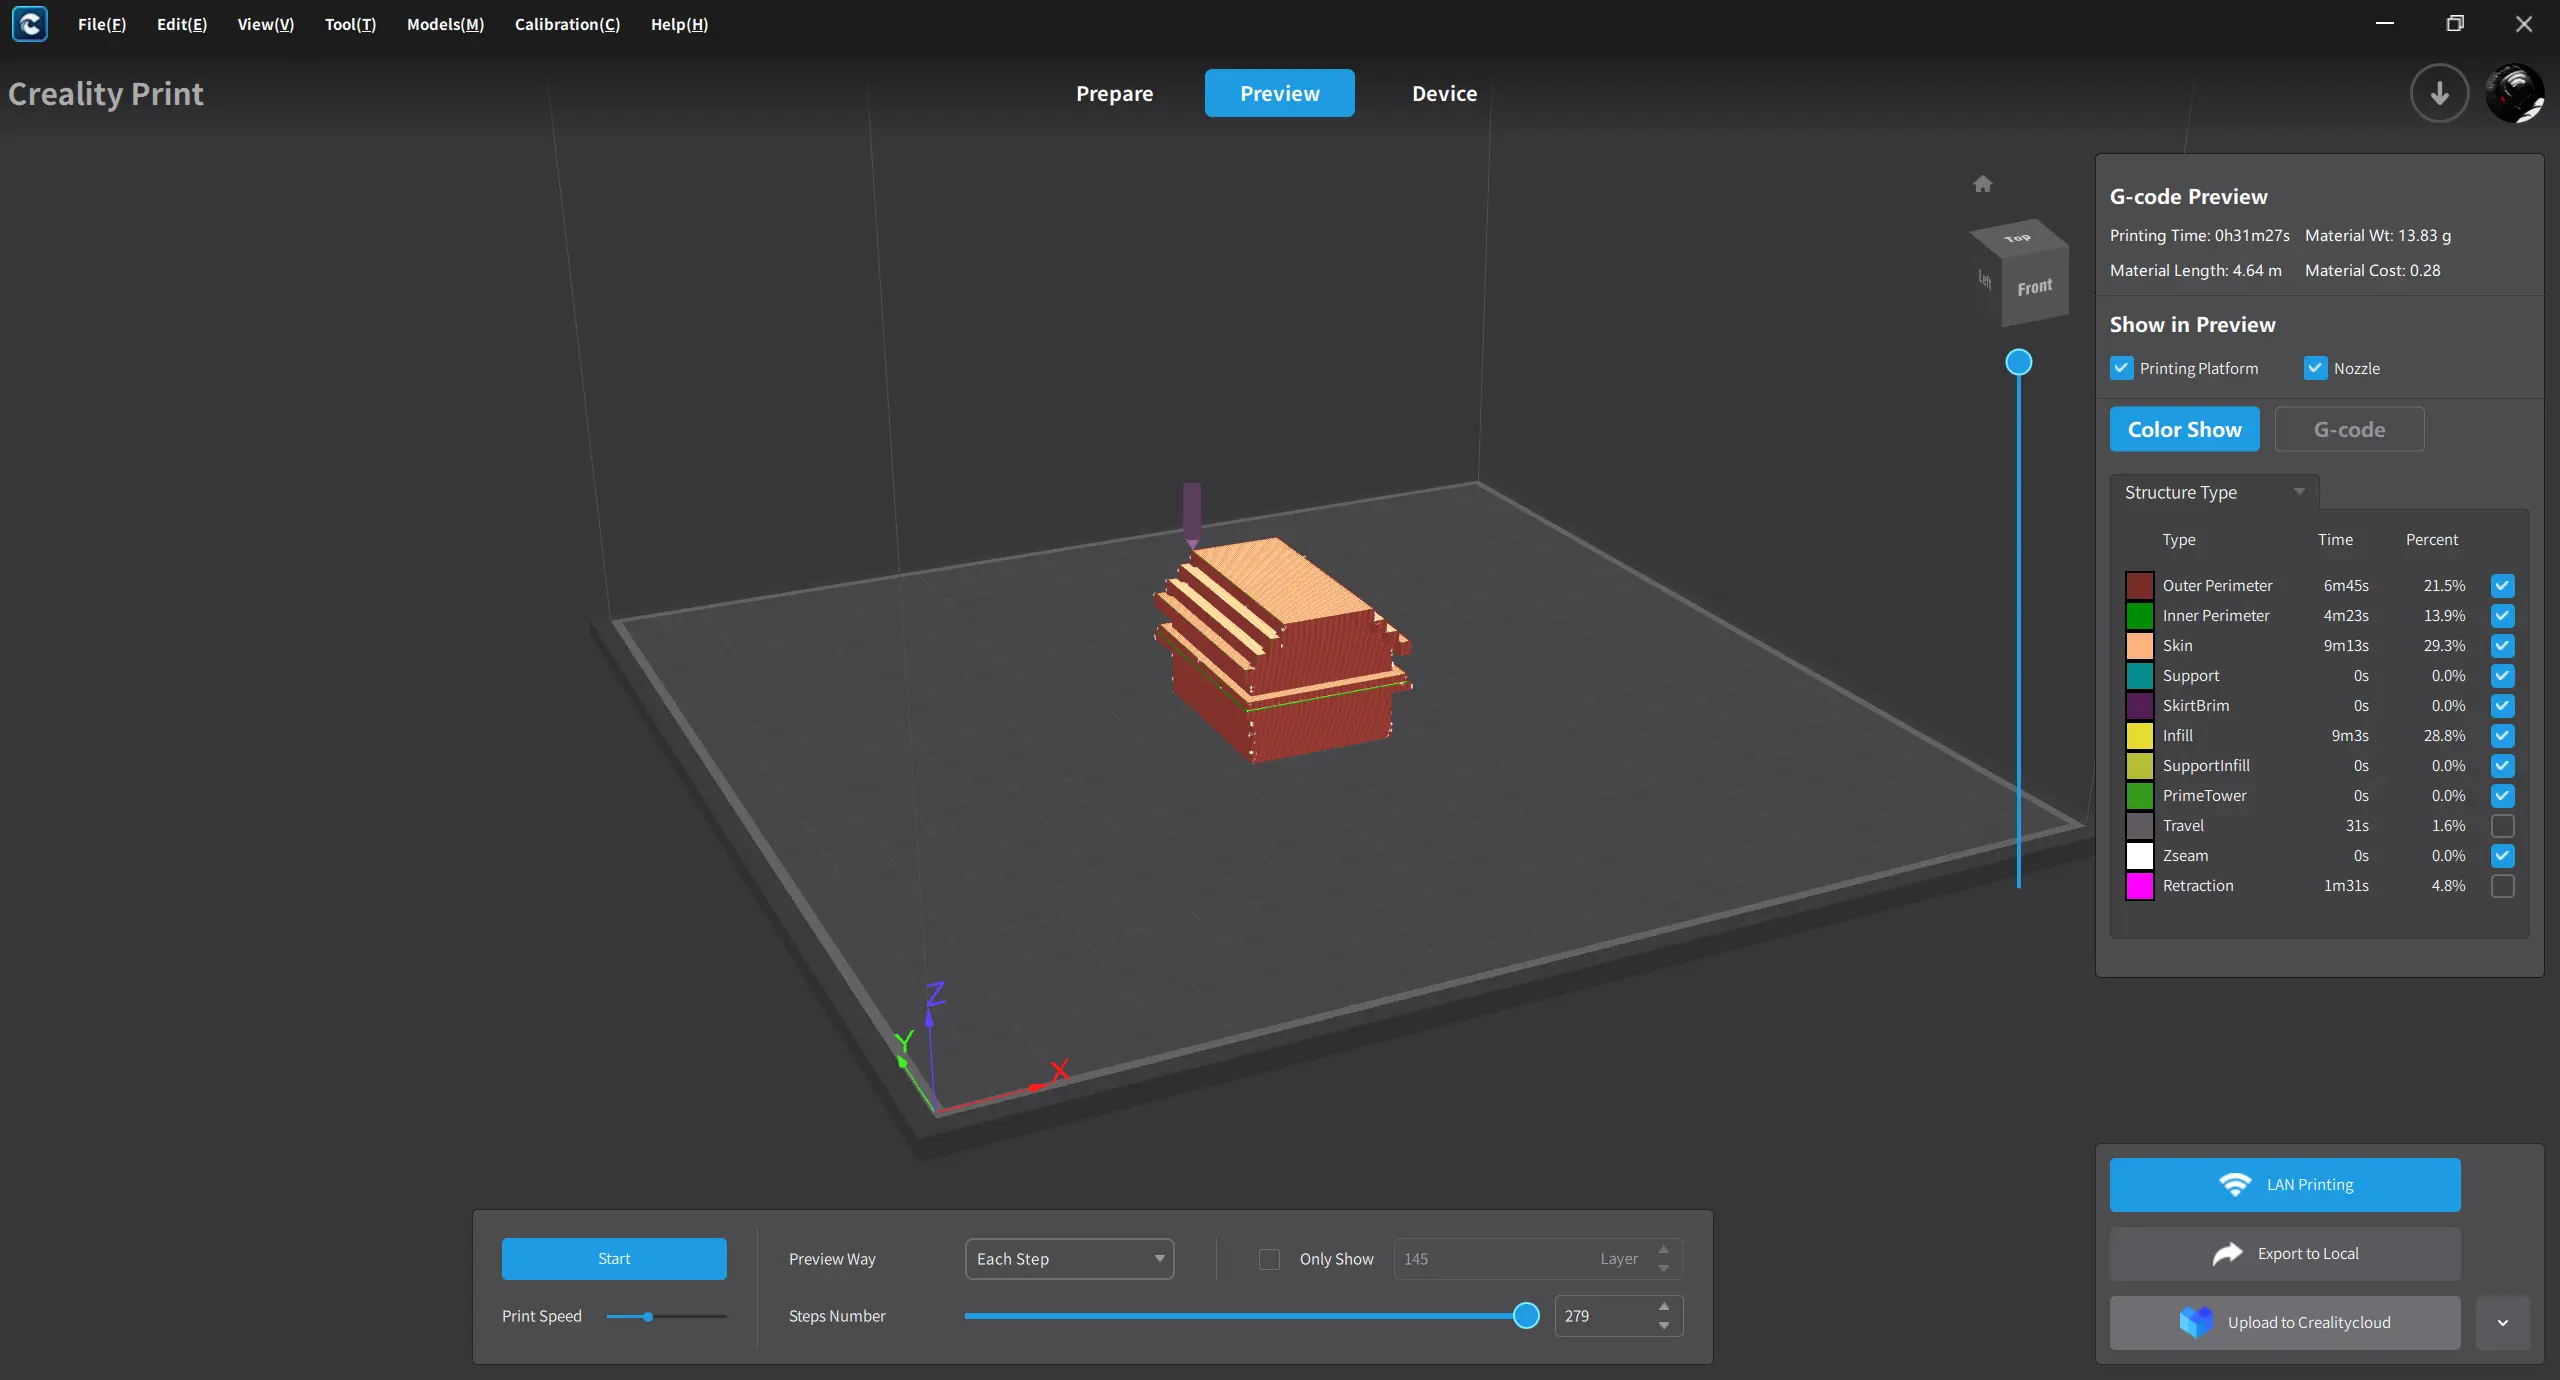Click the LAN Printing wifi icon
Image resolution: width=2560 pixels, height=1380 pixels.
[2235, 1185]
